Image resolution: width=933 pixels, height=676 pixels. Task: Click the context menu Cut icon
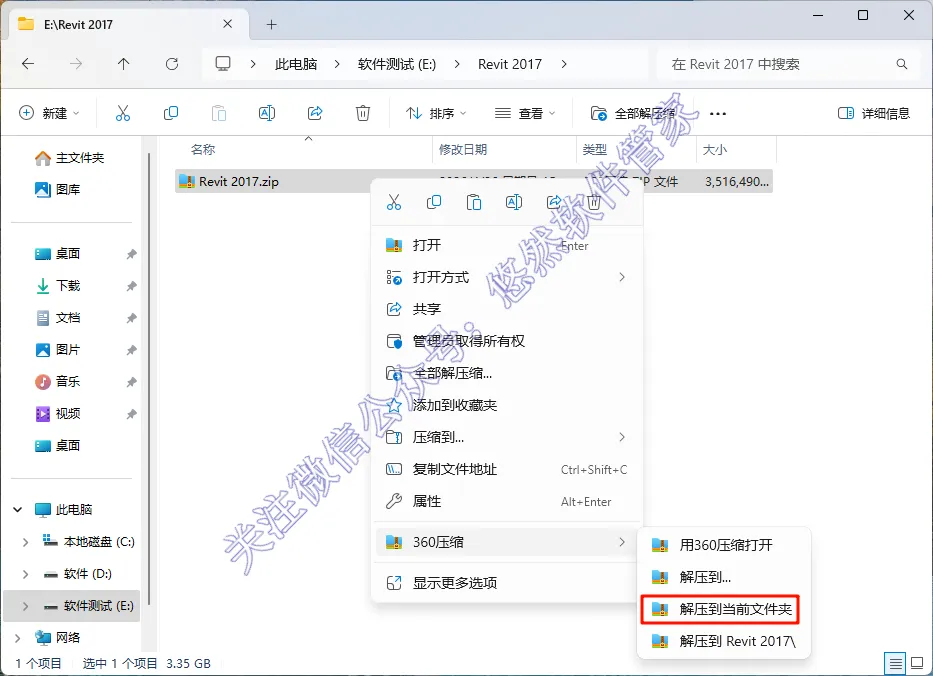pos(394,203)
